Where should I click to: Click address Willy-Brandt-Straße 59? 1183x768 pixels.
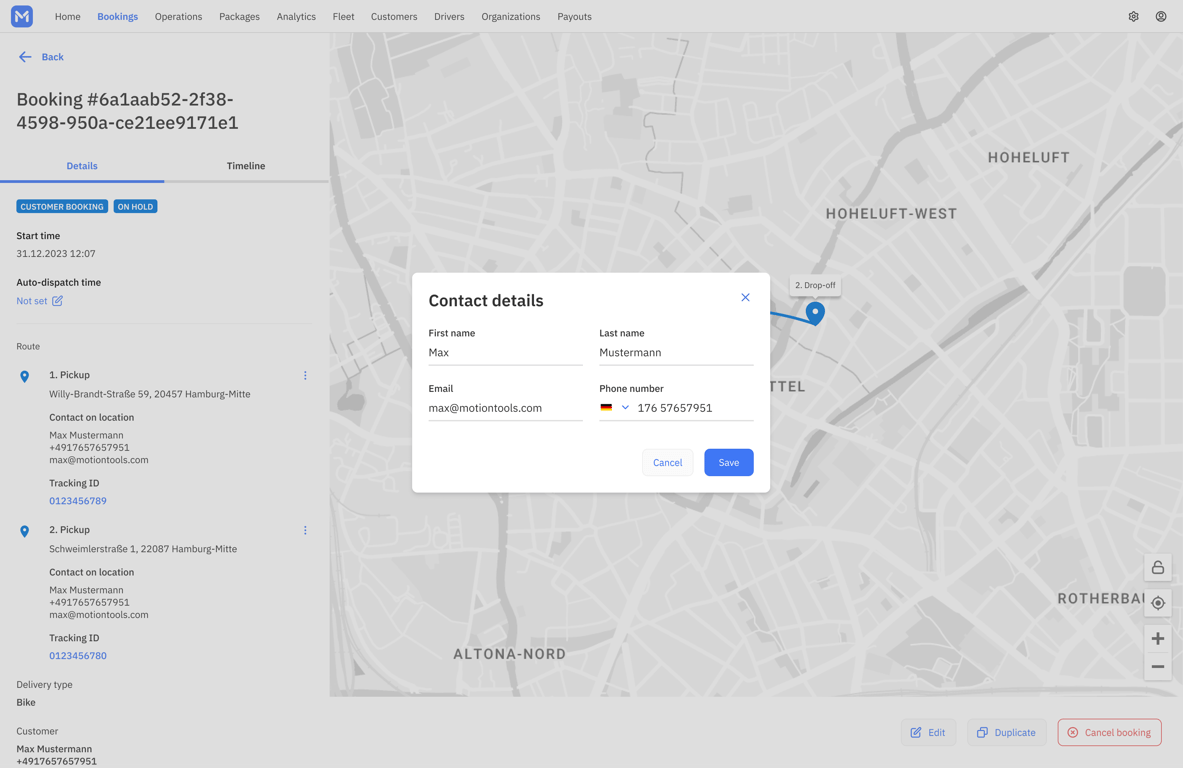click(x=149, y=394)
